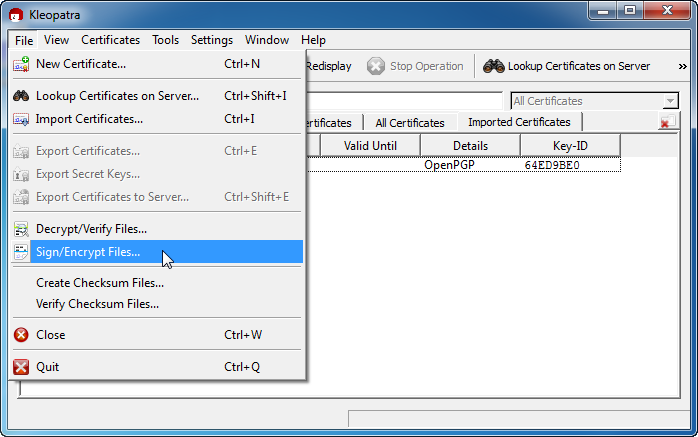
Task: Open the Certificates menu
Action: (x=110, y=40)
